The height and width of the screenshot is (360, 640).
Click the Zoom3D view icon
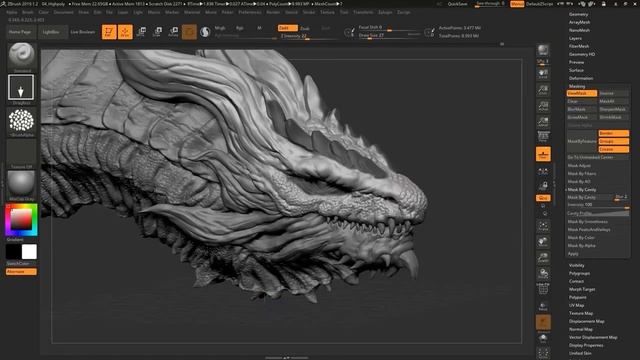point(543,258)
